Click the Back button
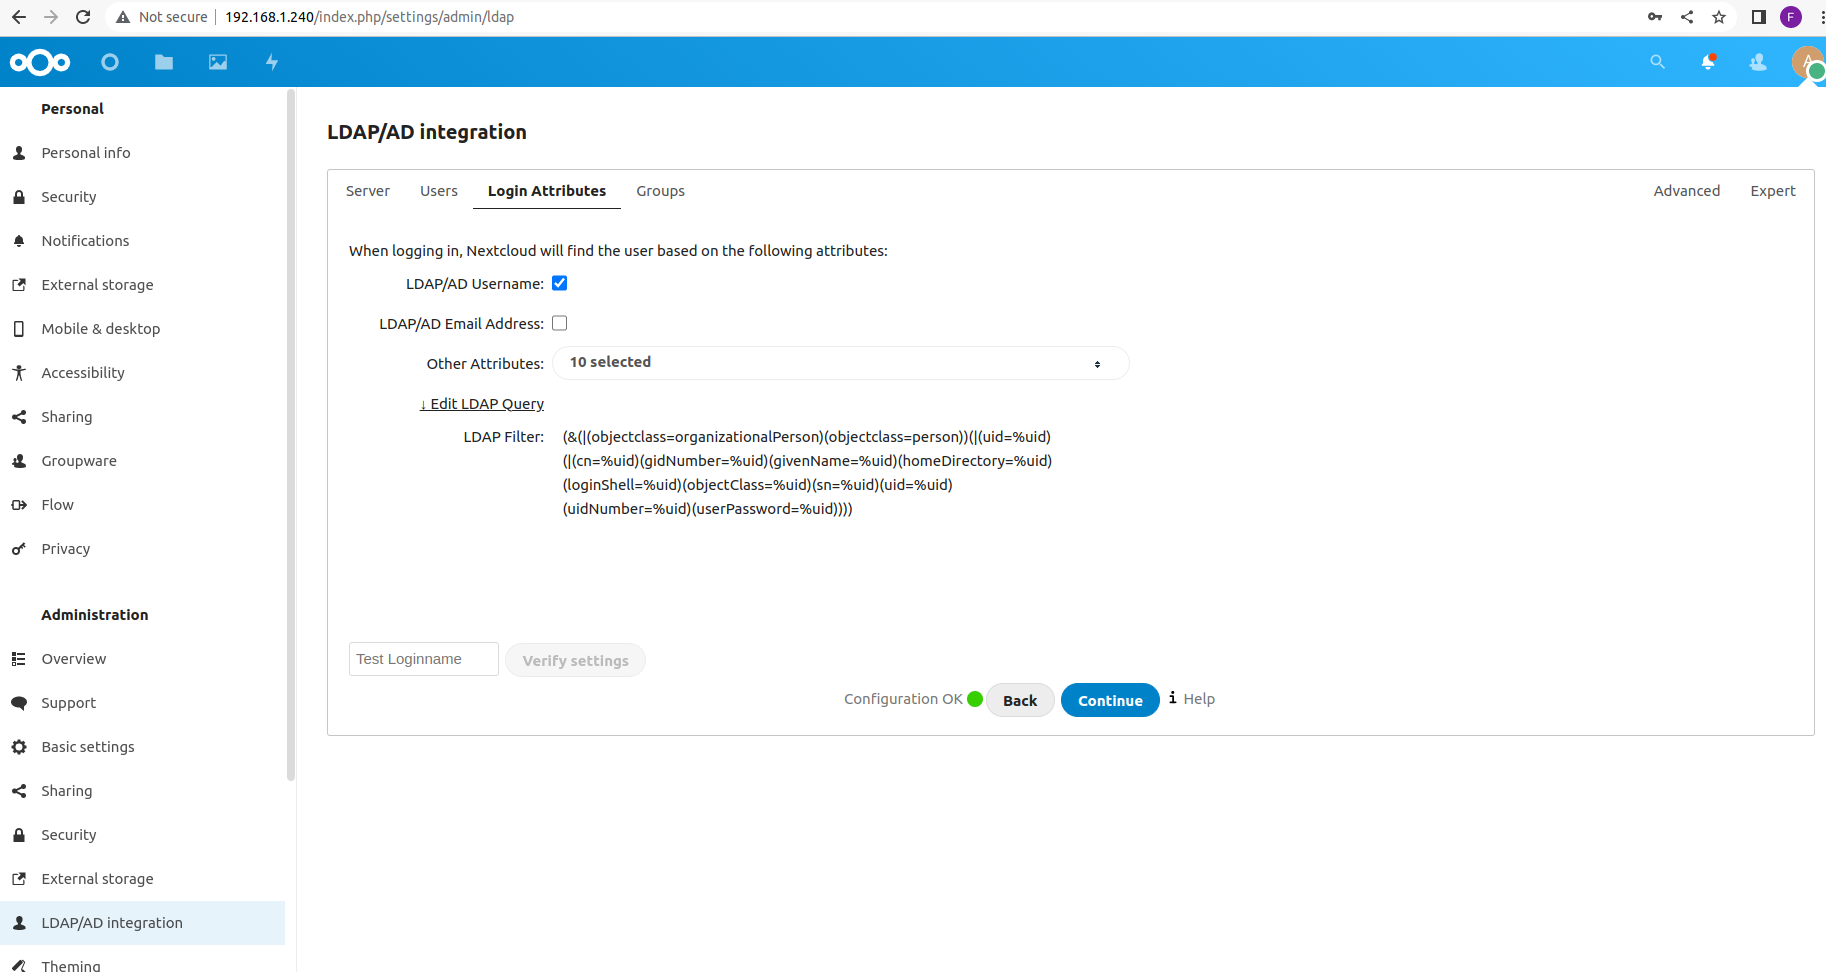1826x972 pixels. pyautogui.click(x=1020, y=700)
